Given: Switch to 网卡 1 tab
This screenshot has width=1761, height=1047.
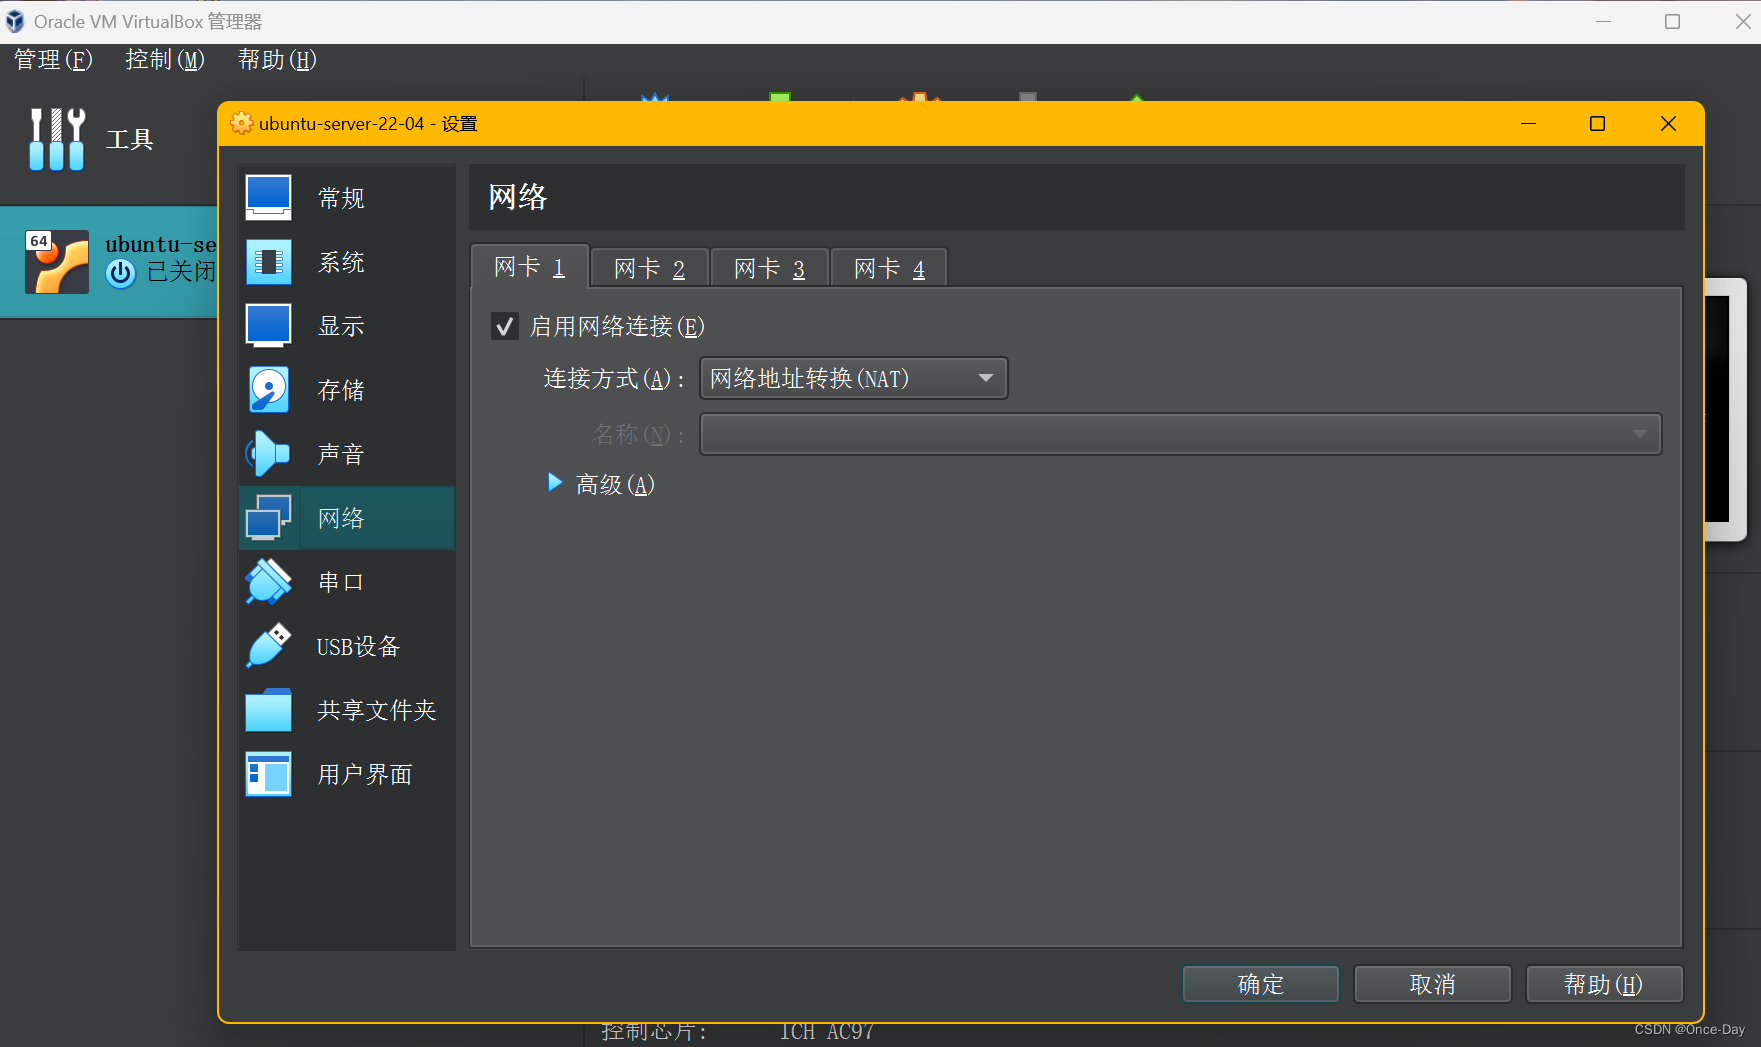Looking at the screenshot, I should pos(529,267).
